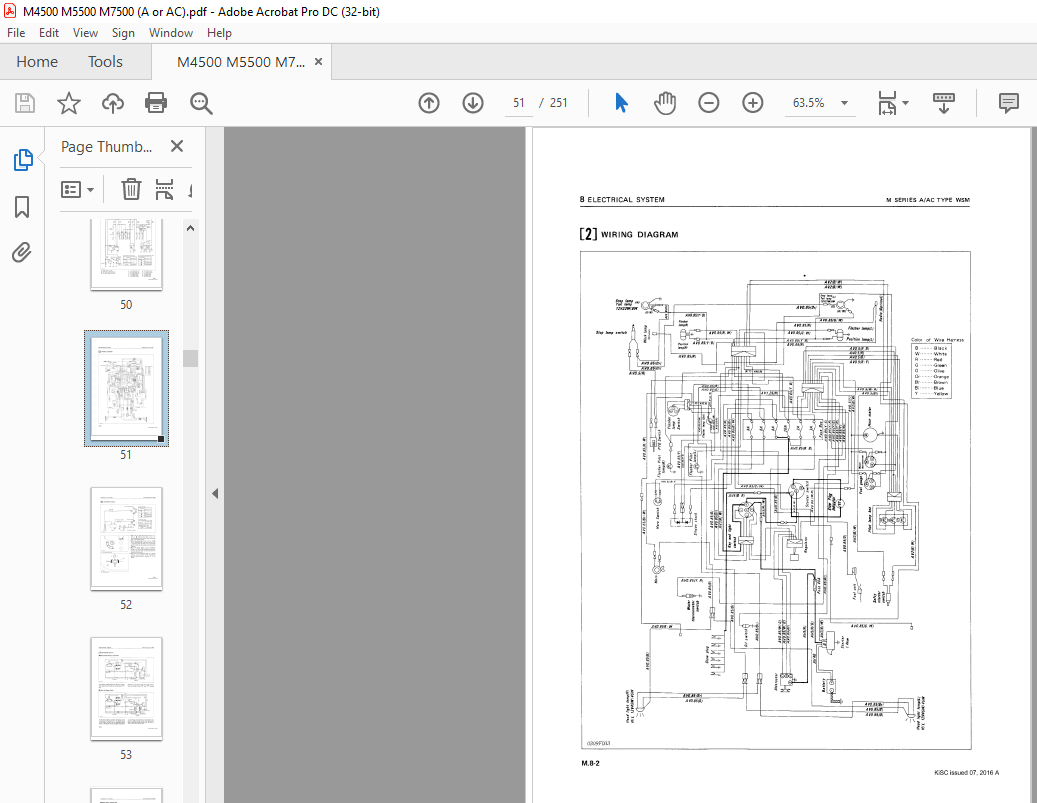Expand the page fit options arrow
Viewport: 1037px width, 803px height.
[905, 103]
